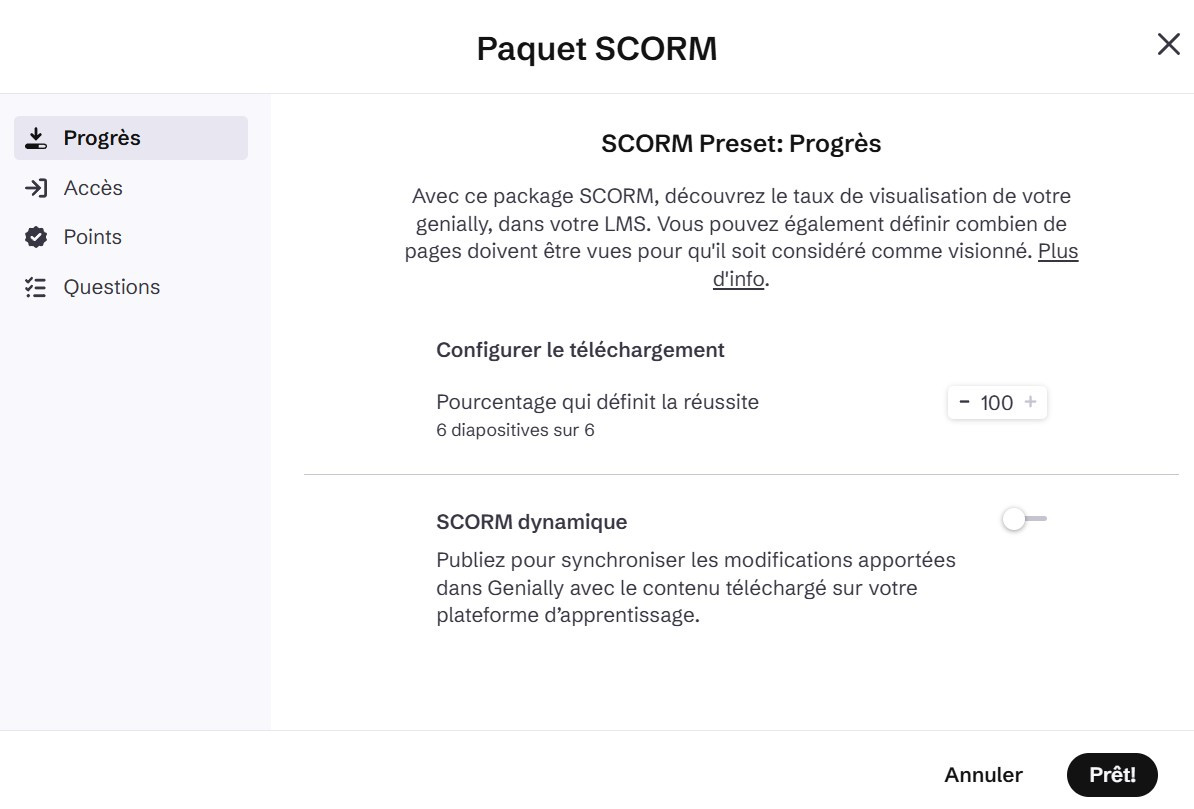Open the "Plus d'info" link
The height and width of the screenshot is (809, 1194).
coord(1056,252)
